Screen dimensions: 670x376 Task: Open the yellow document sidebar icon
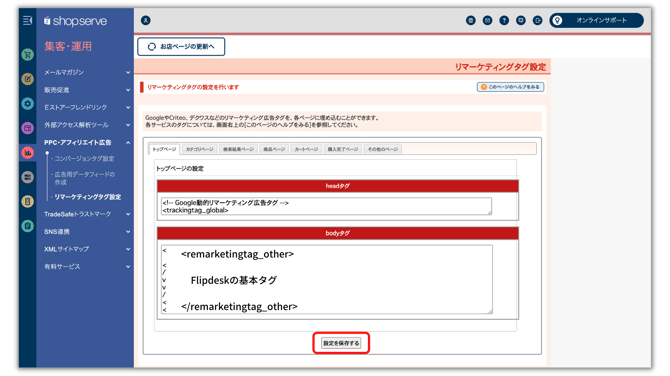pos(28,201)
